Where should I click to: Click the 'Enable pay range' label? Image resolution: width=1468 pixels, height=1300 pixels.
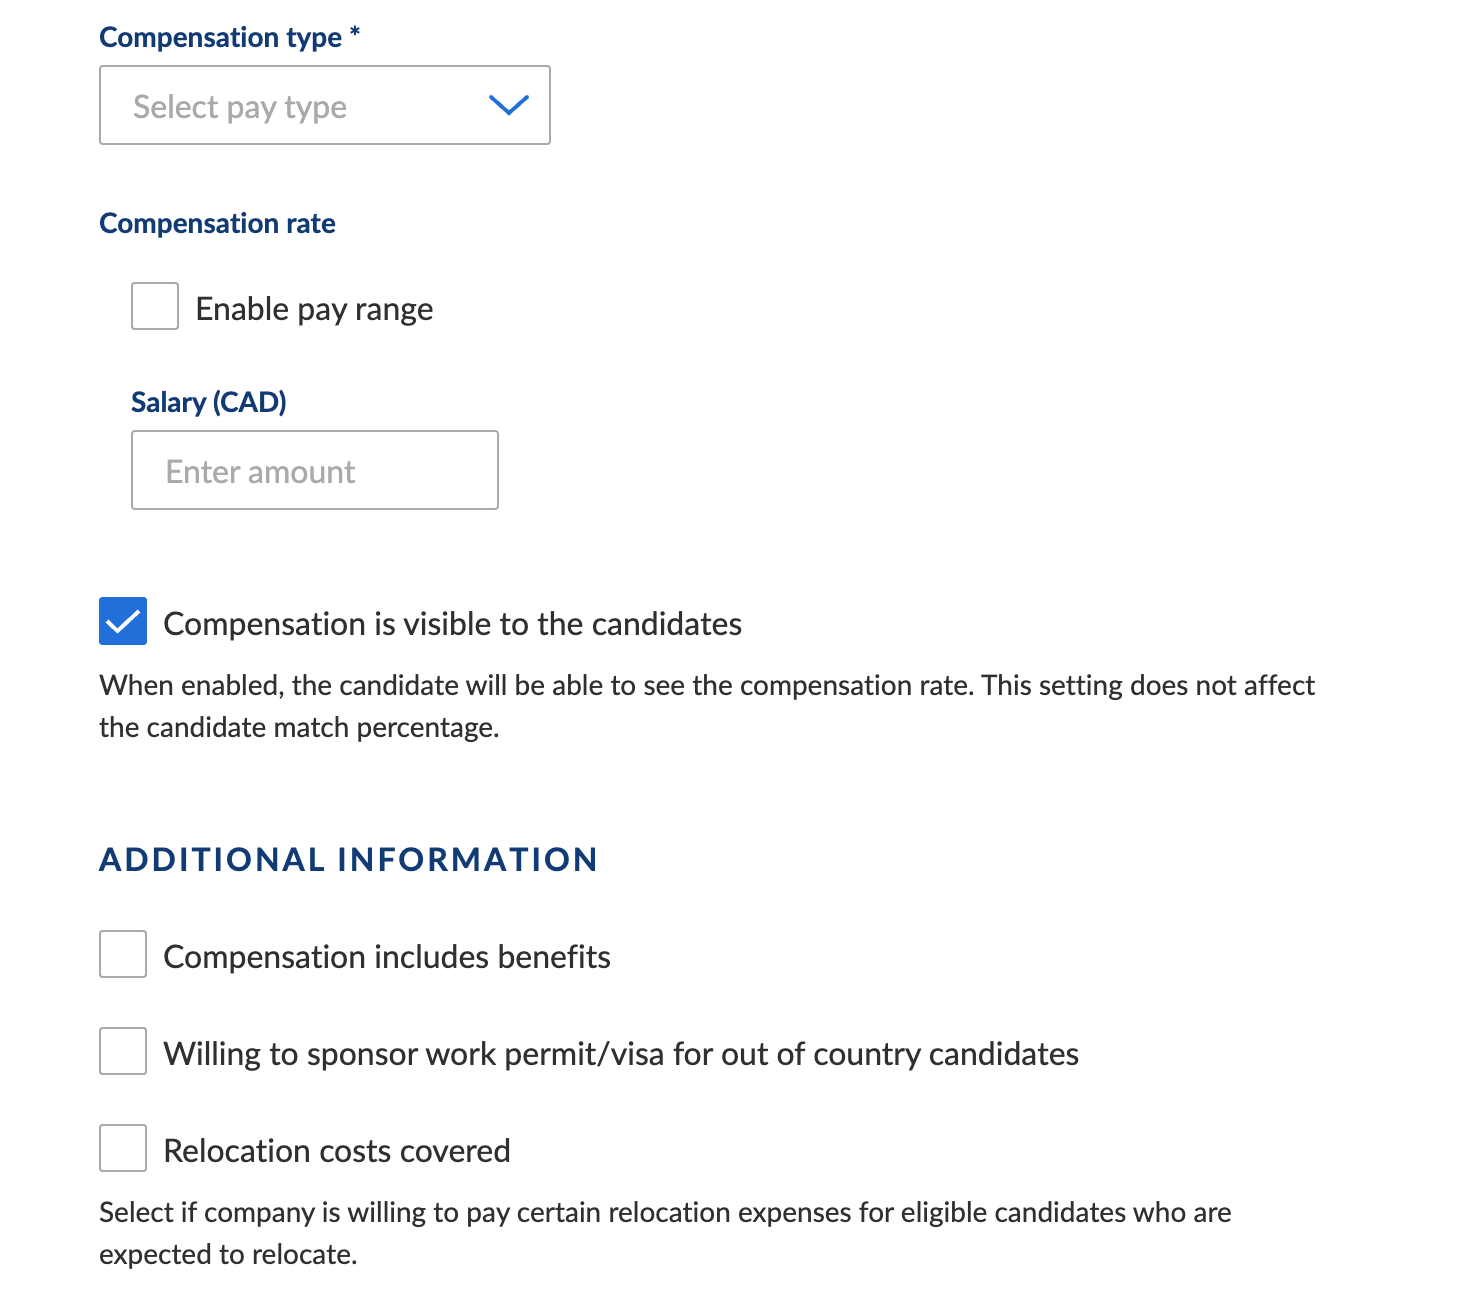314,309
